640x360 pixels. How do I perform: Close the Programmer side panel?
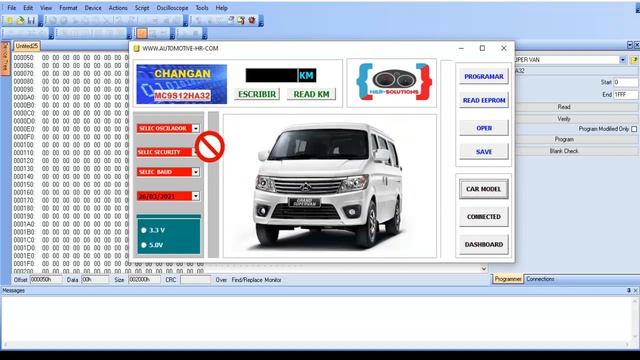[637, 45]
